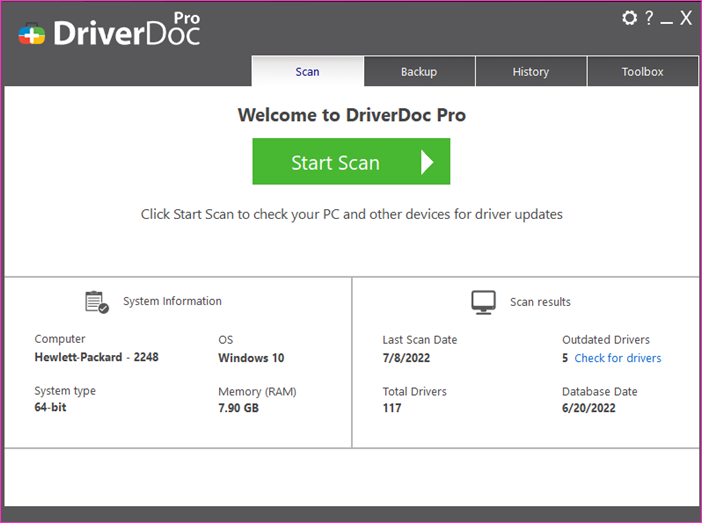702x523 pixels.
Task: Click the Scan results monitor icon
Action: click(484, 302)
